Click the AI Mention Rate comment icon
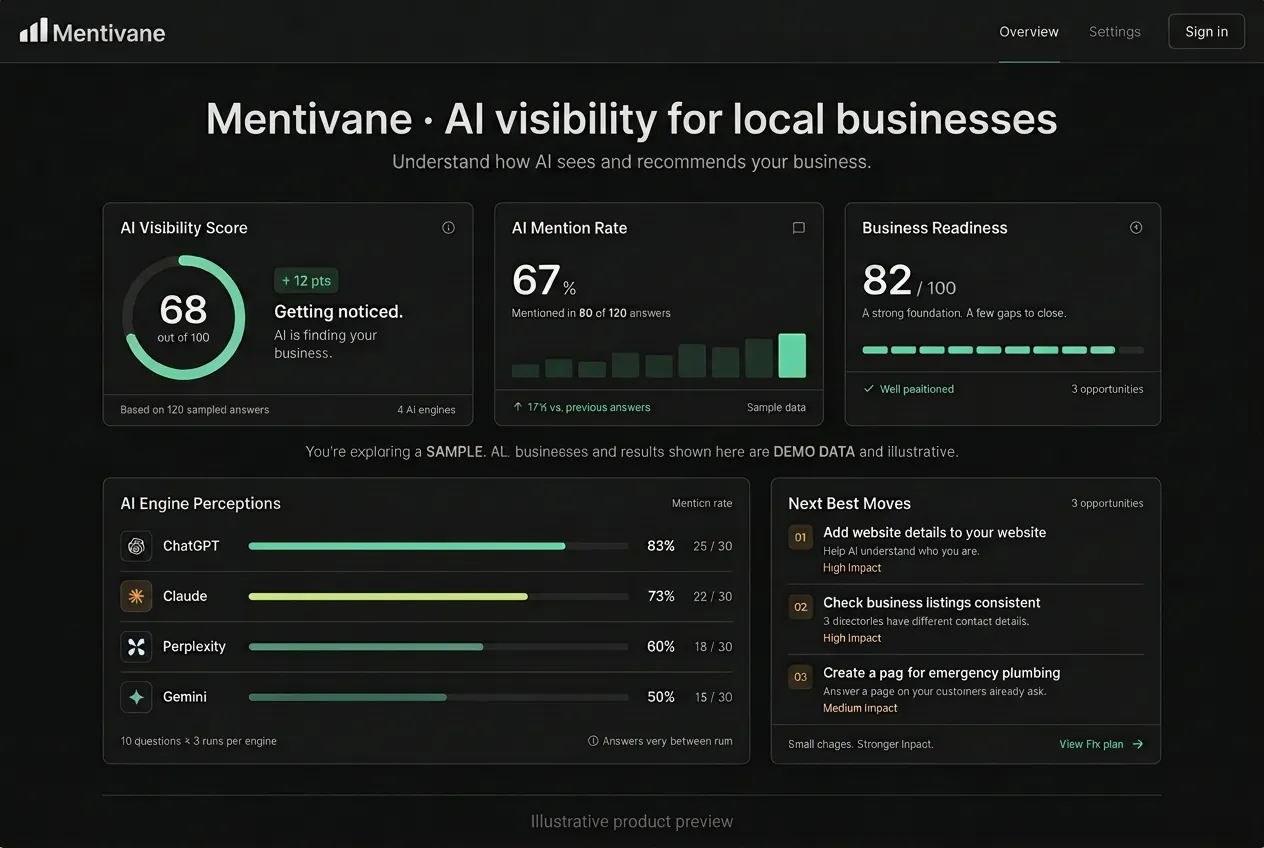Image resolution: width=1264 pixels, height=848 pixels. tap(798, 228)
